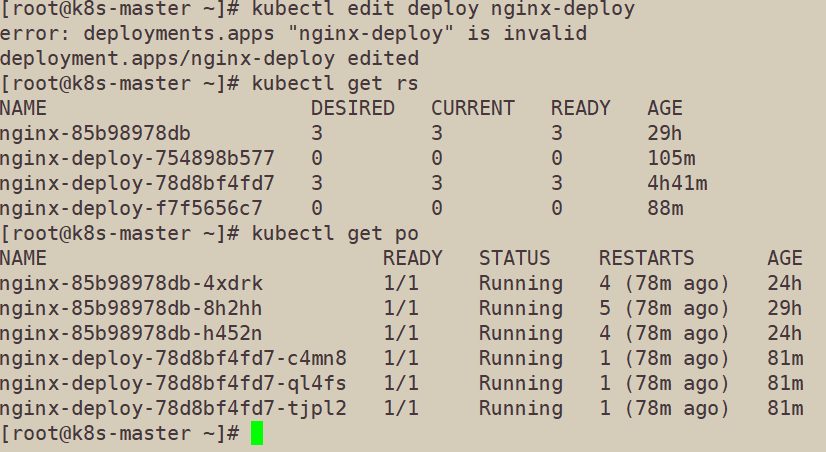
Task: Select replica set nginx-deploy-78d8bf4fd7
Action: click(137, 183)
